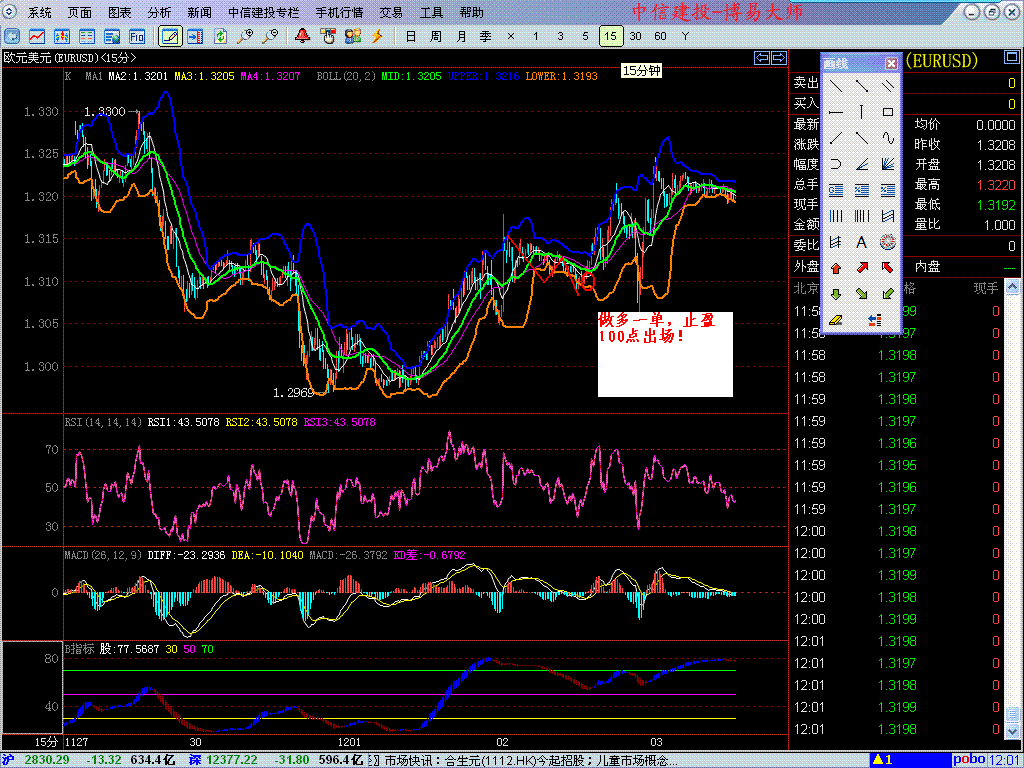Switch to 5-minute period
The height and width of the screenshot is (768, 1024).
pos(585,37)
